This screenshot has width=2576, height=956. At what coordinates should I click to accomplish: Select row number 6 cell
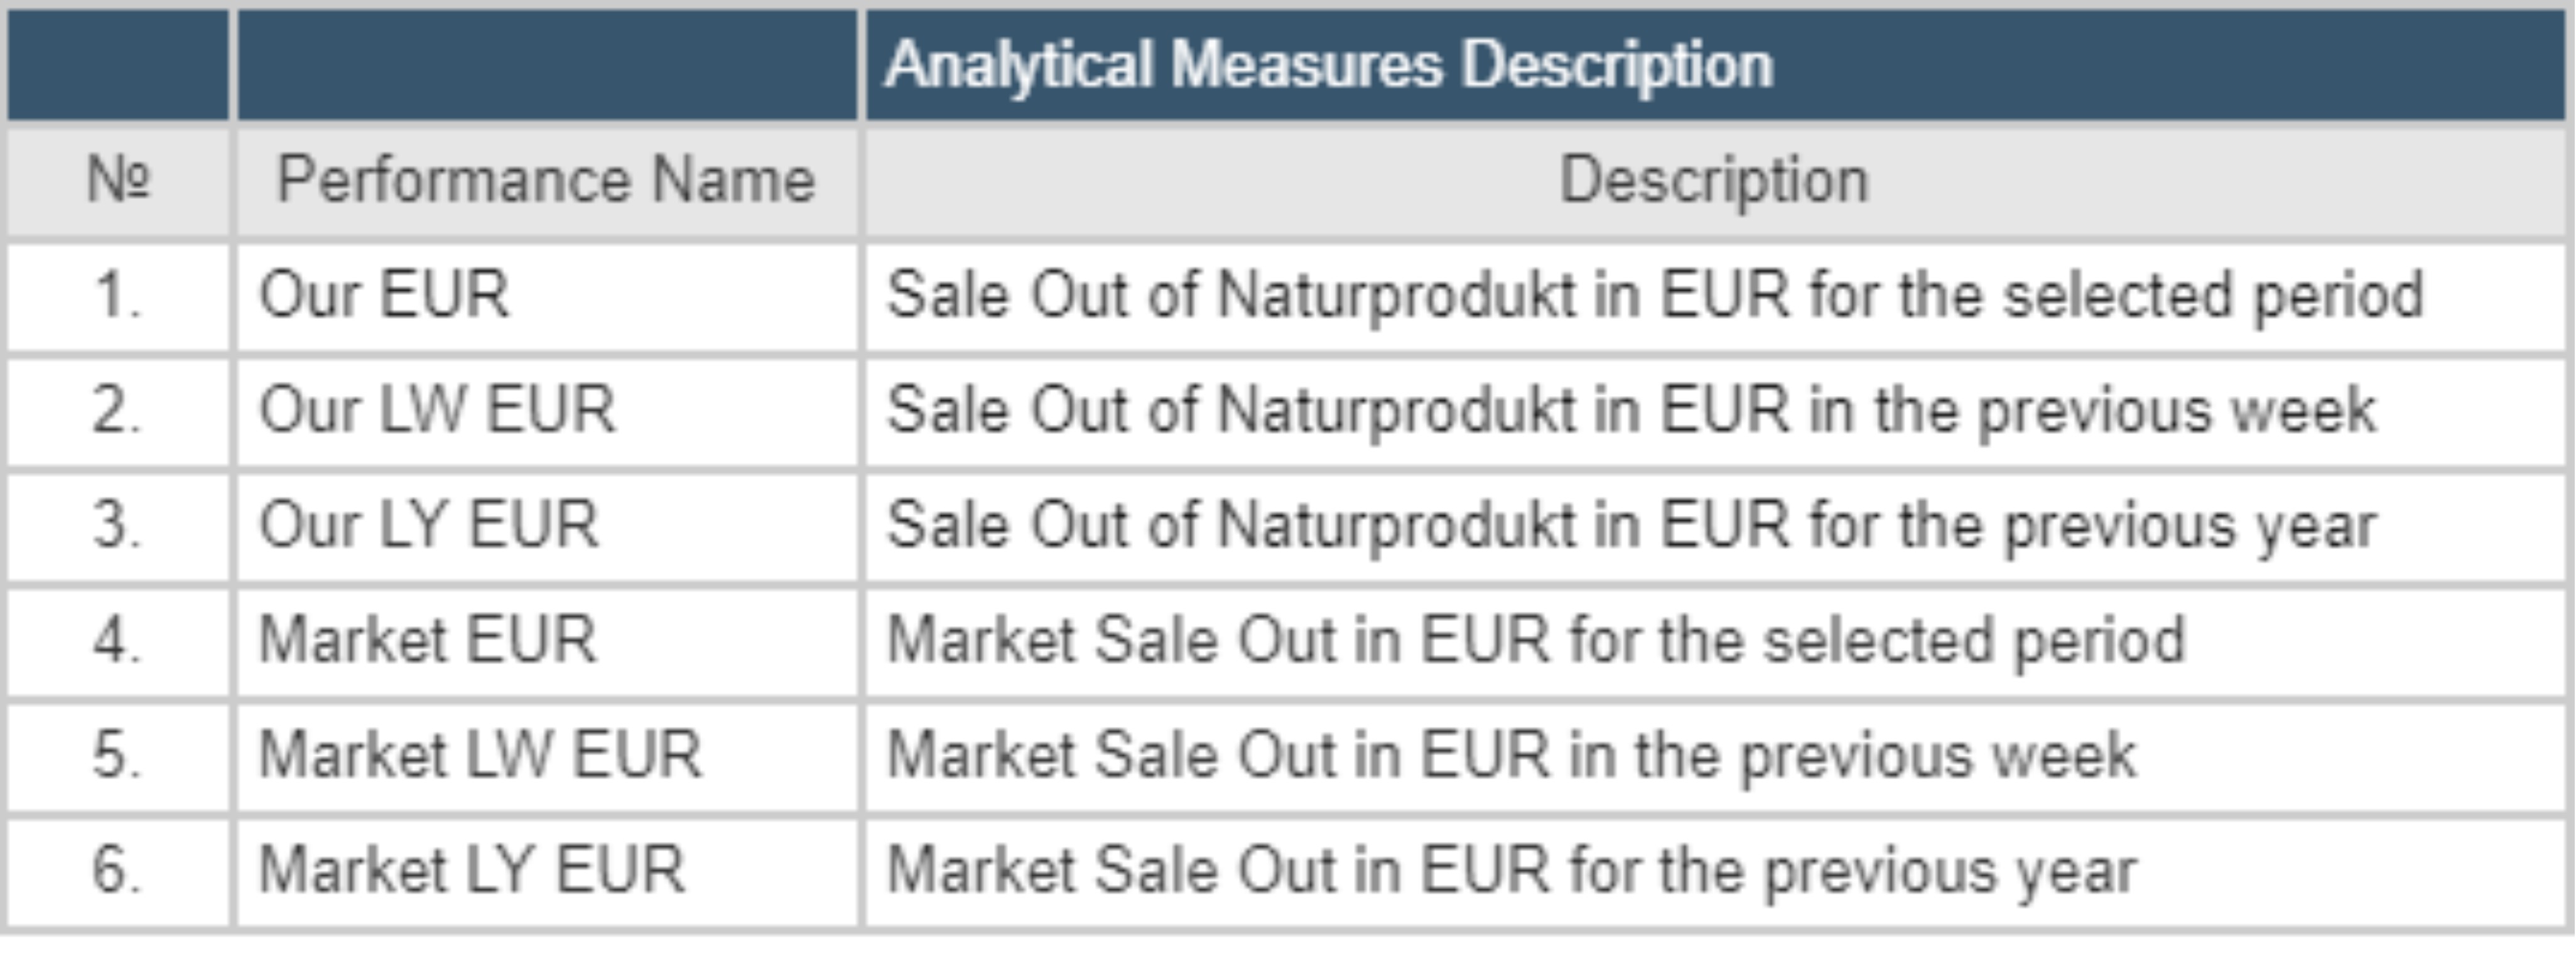coord(117,870)
